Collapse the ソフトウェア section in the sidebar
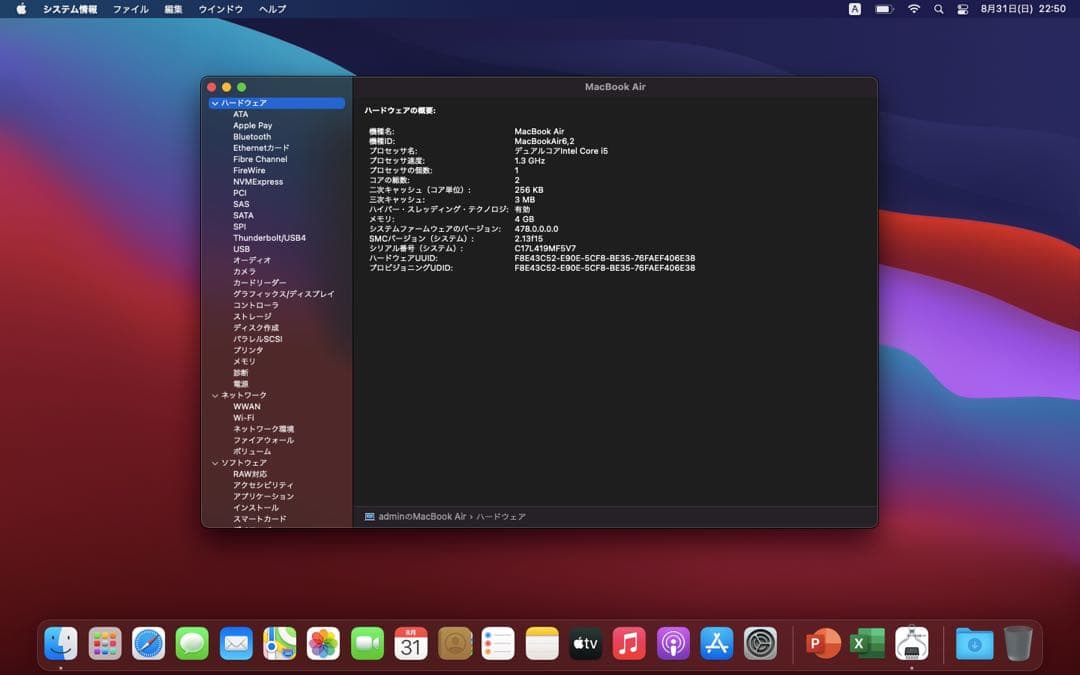This screenshot has height=675, width=1080. pos(214,462)
